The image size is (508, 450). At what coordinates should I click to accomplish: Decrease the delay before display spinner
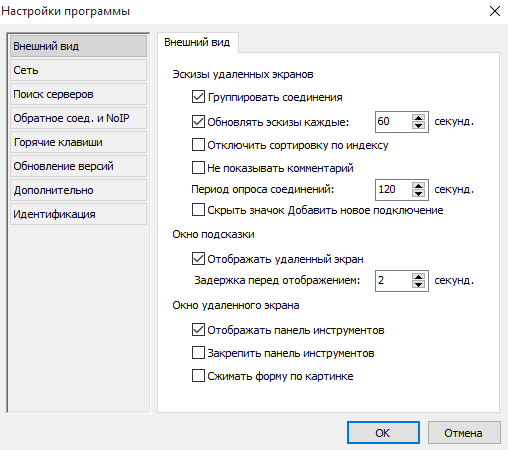(418, 285)
